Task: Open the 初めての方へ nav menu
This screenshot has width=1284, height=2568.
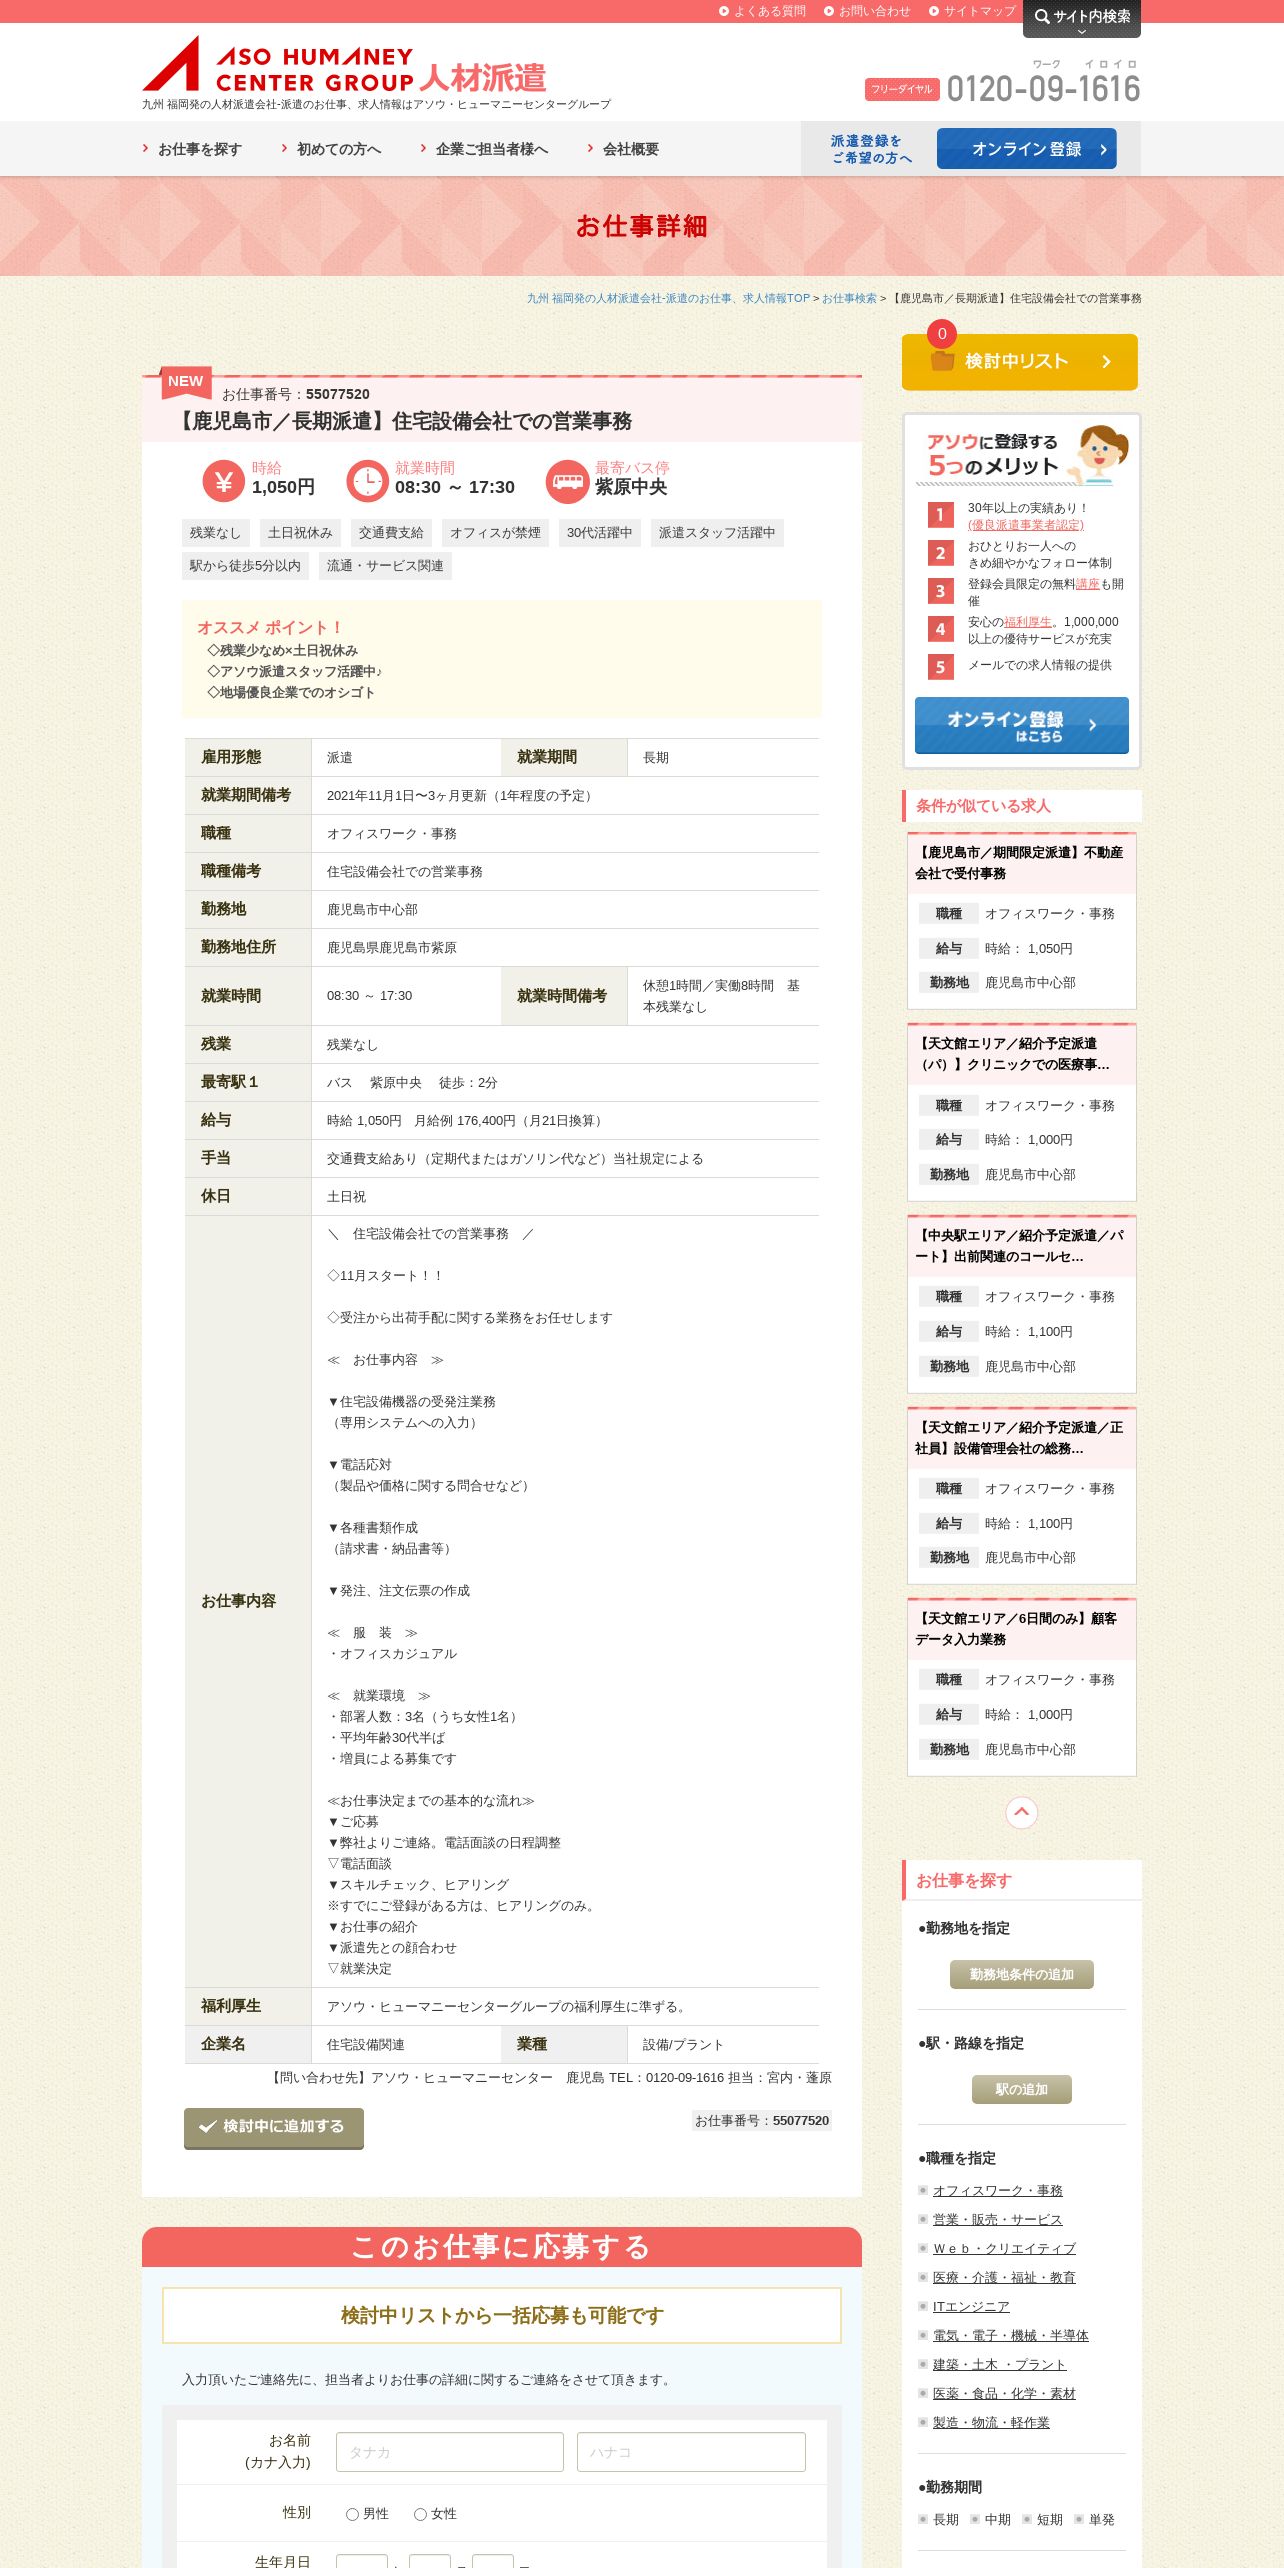Action: click(x=331, y=149)
